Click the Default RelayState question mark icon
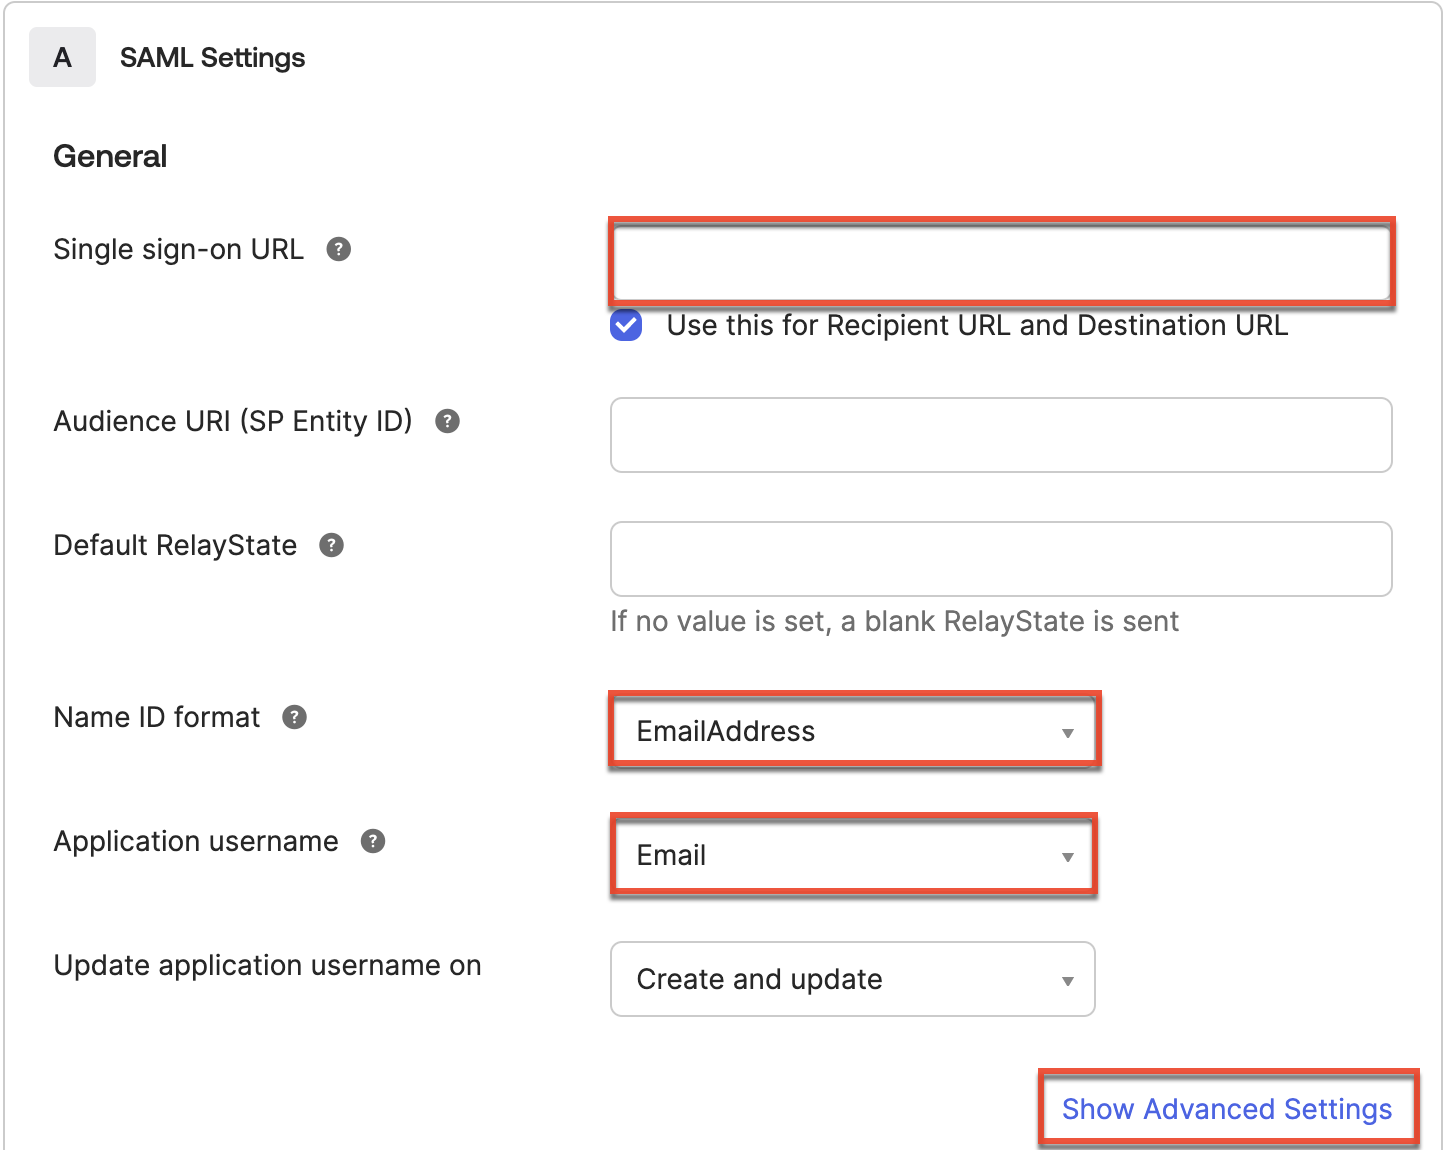 331,545
